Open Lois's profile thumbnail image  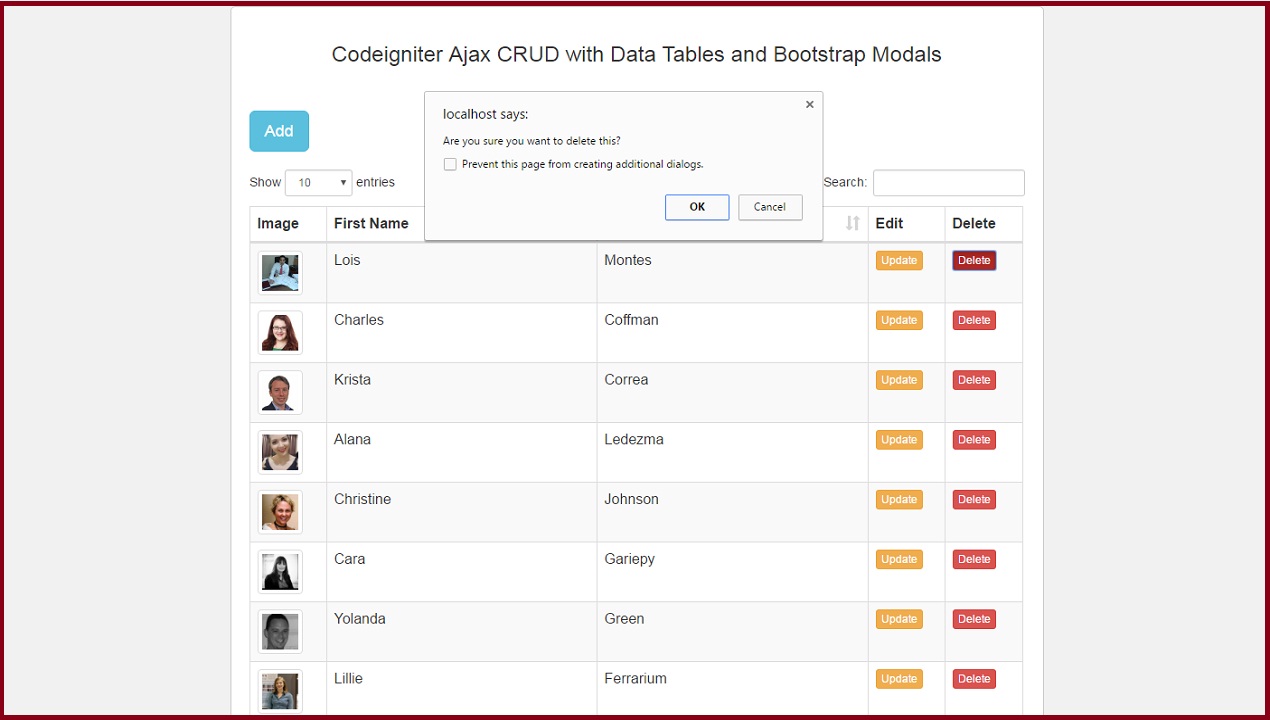[x=280, y=273]
